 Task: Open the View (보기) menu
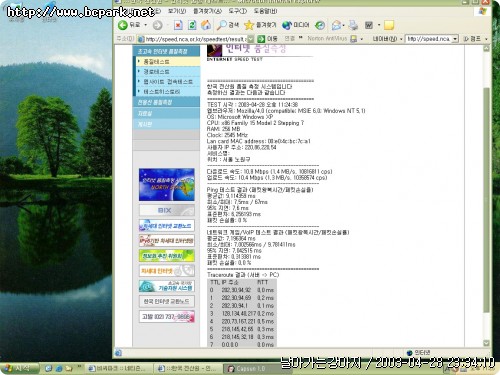176,11
